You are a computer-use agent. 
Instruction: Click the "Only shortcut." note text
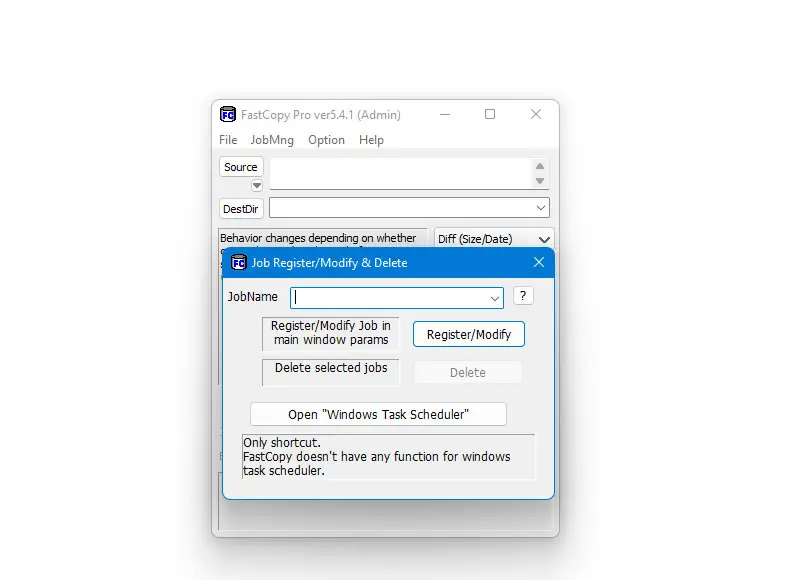tap(281, 443)
